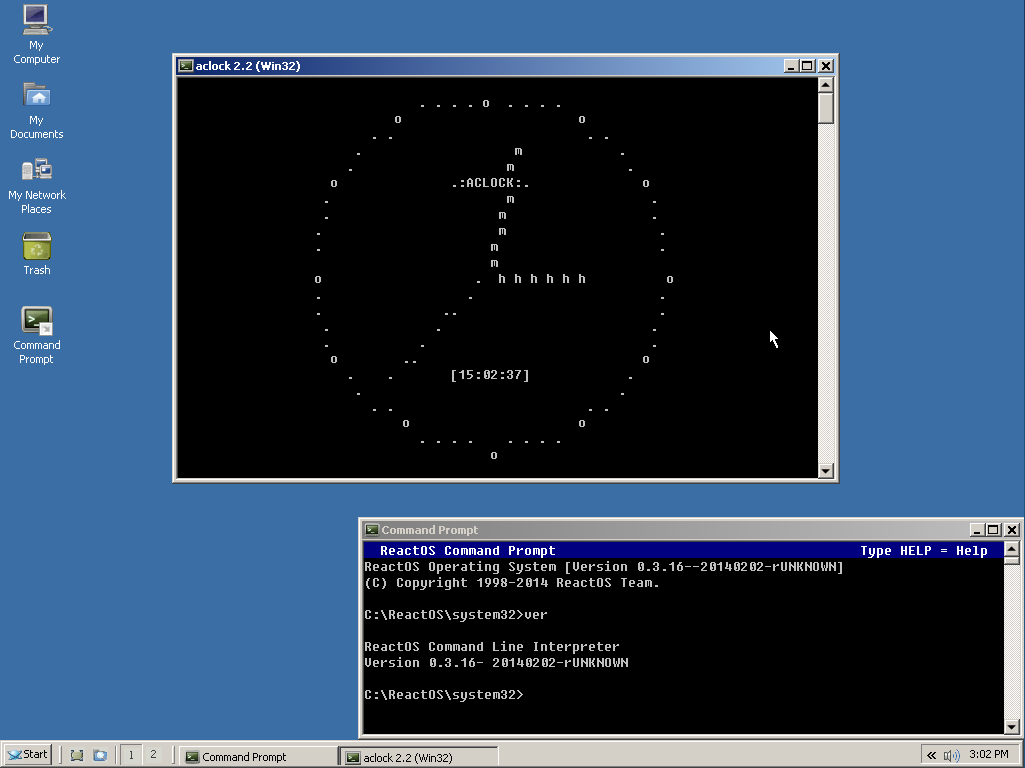The image size is (1025, 768).
Task: Click the aclock vertical scrollbar thumb
Action: click(826, 108)
